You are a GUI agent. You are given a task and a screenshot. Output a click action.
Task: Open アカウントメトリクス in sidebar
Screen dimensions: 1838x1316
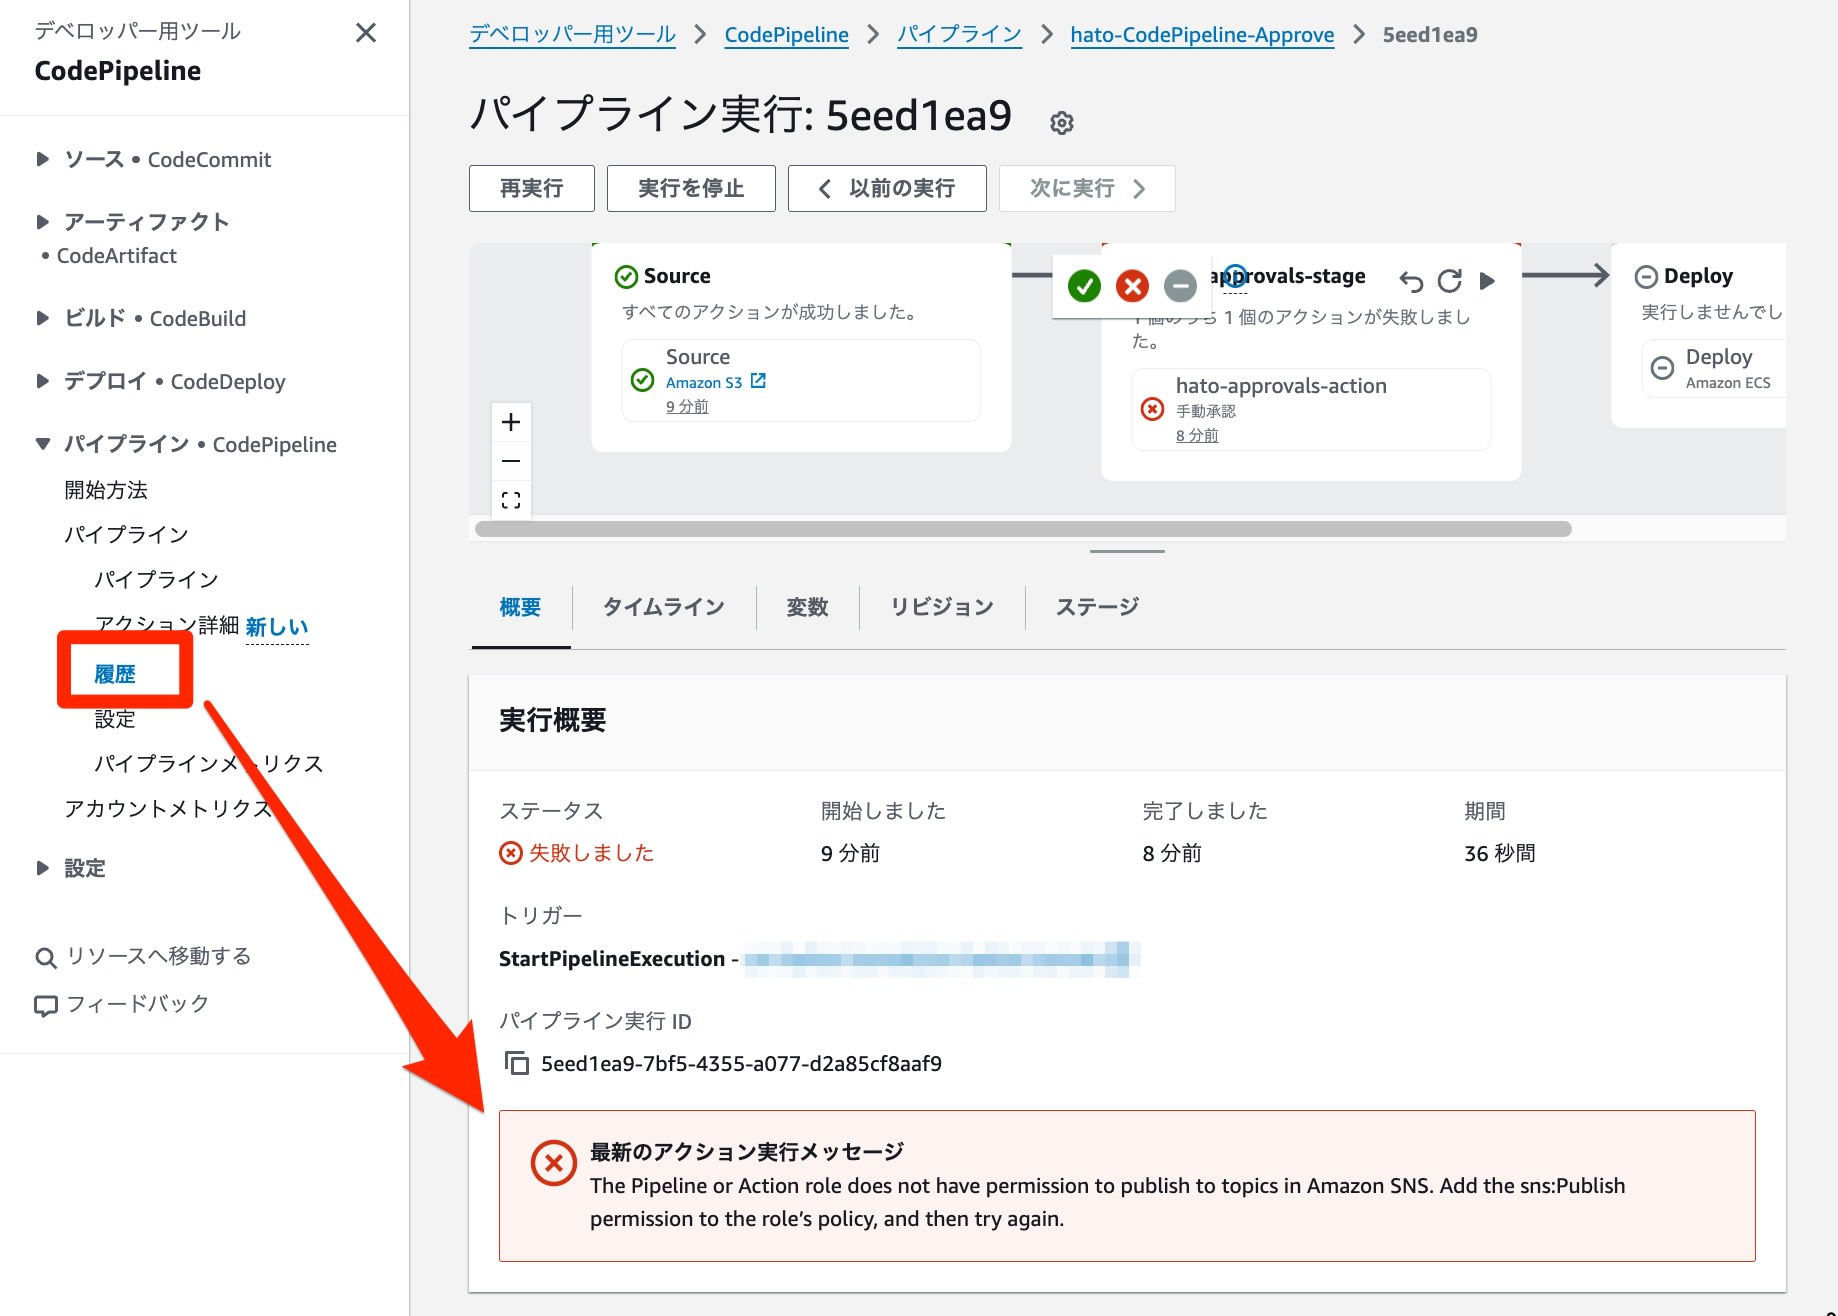click(x=168, y=808)
